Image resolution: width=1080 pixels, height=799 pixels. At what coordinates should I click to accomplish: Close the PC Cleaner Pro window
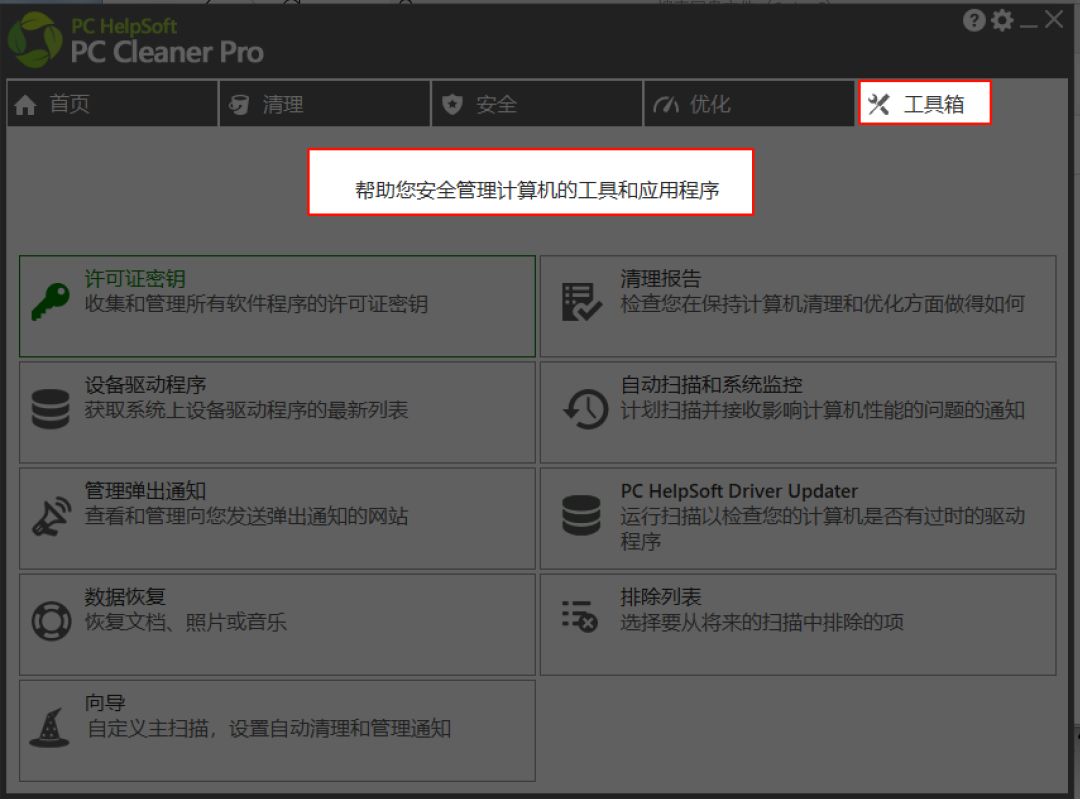(1054, 19)
